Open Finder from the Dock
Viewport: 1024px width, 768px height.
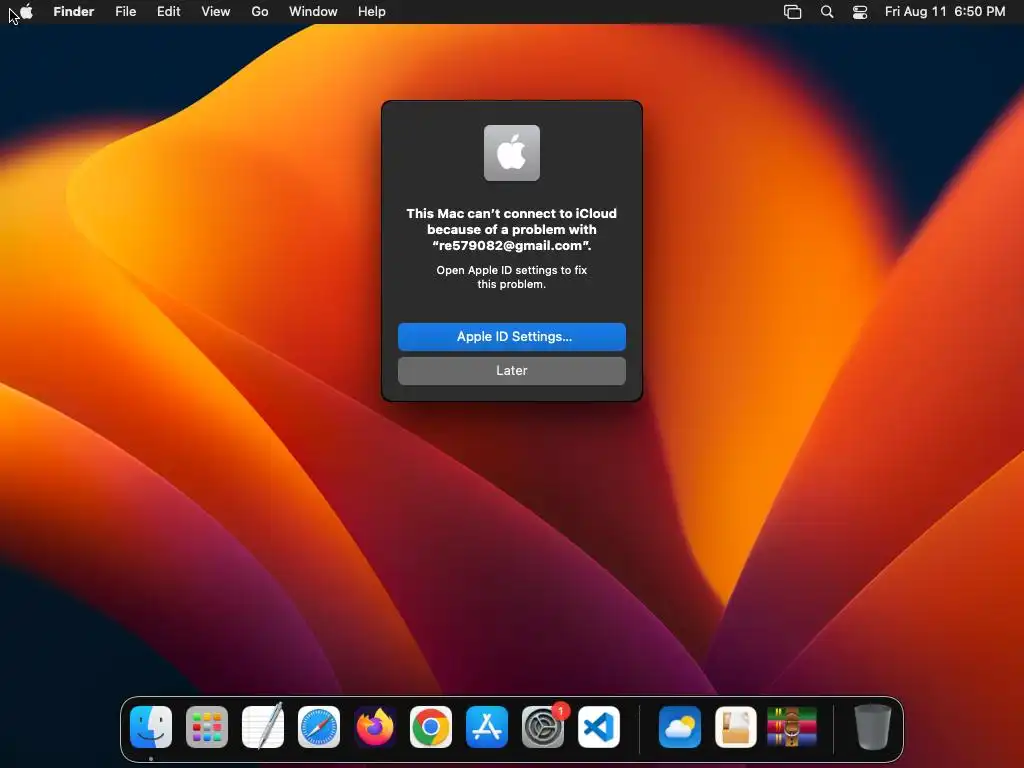point(151,727)
